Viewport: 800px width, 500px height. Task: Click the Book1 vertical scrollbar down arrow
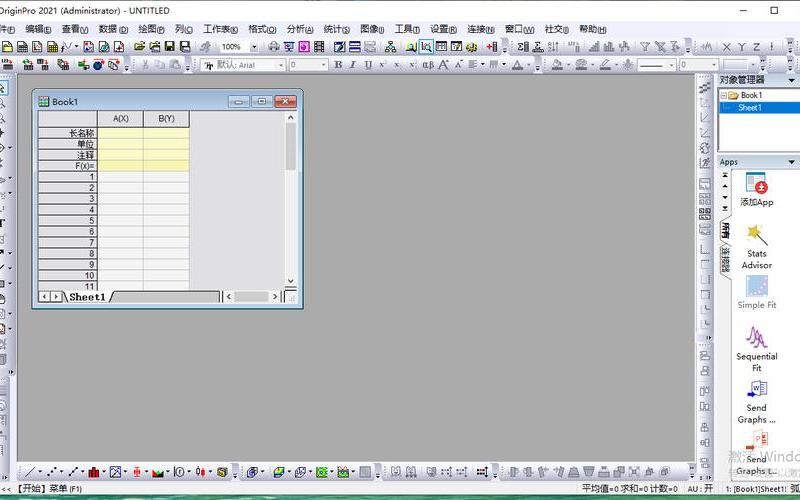point(290,281)
